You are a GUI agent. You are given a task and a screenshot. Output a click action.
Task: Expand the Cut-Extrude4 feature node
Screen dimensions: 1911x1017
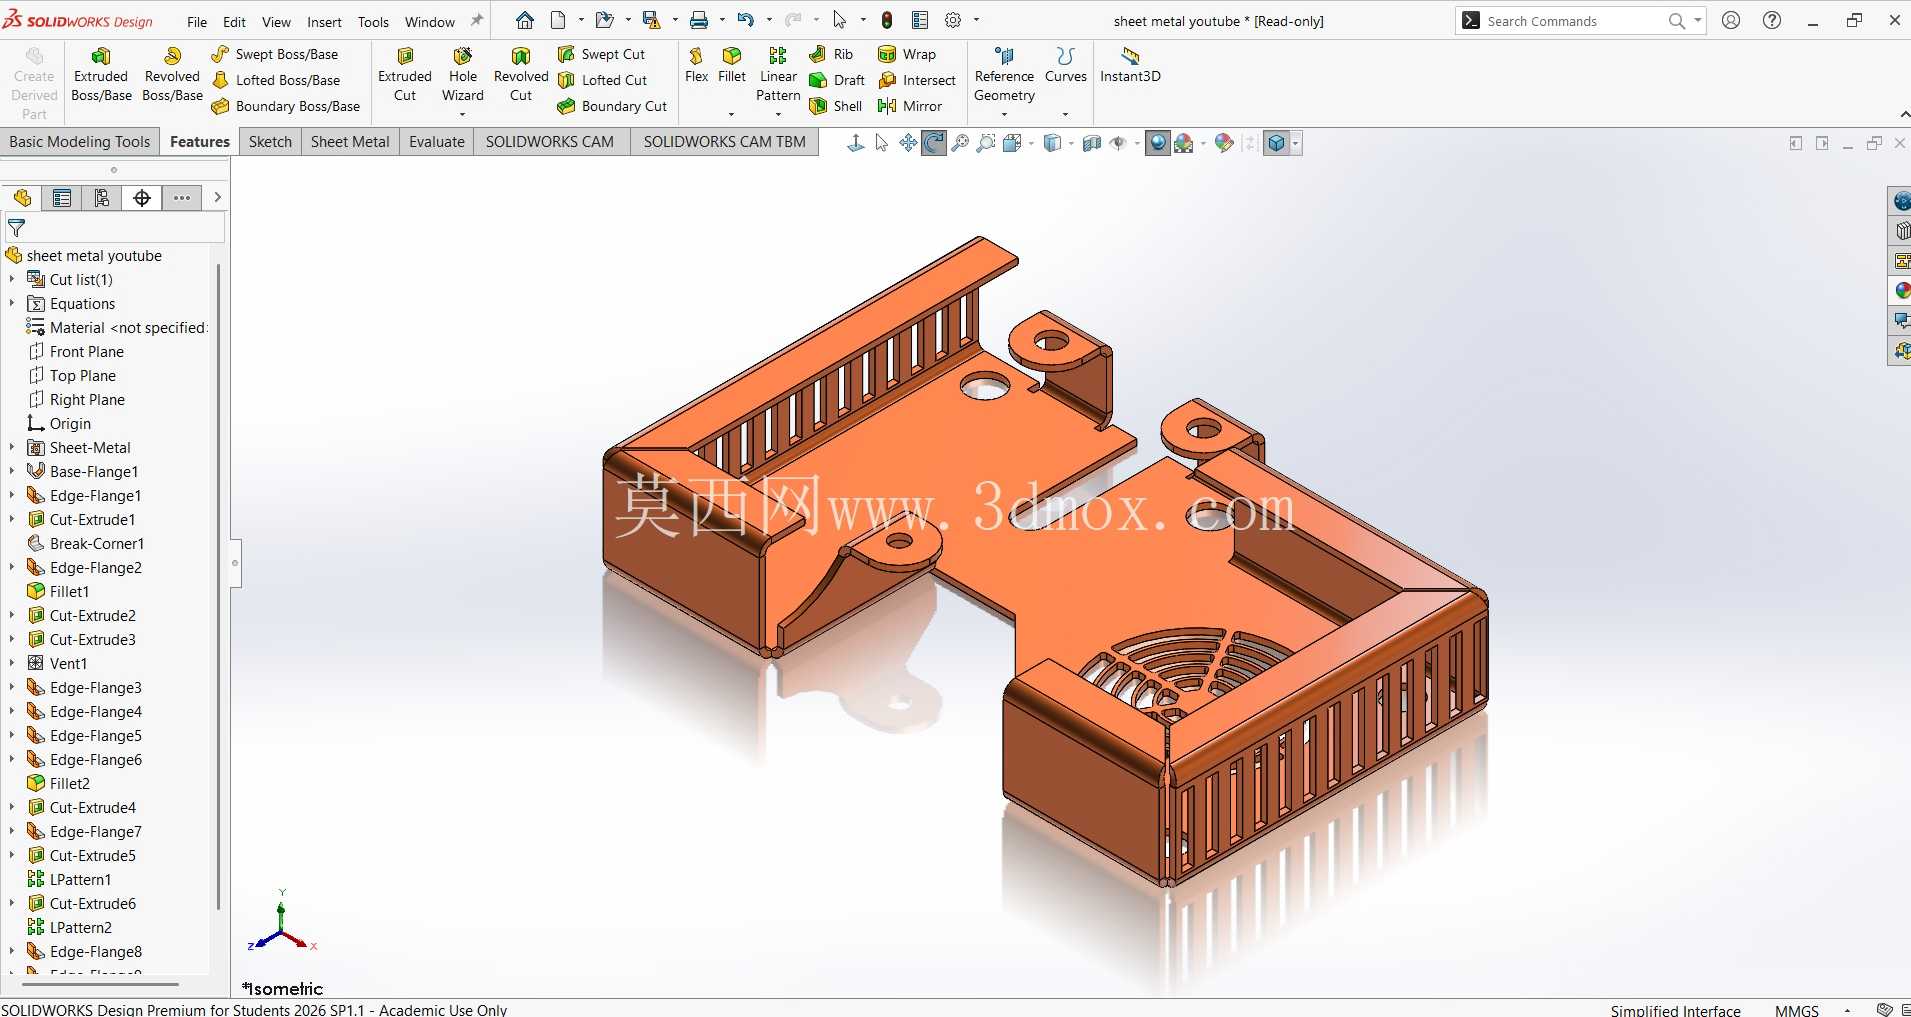12,807
